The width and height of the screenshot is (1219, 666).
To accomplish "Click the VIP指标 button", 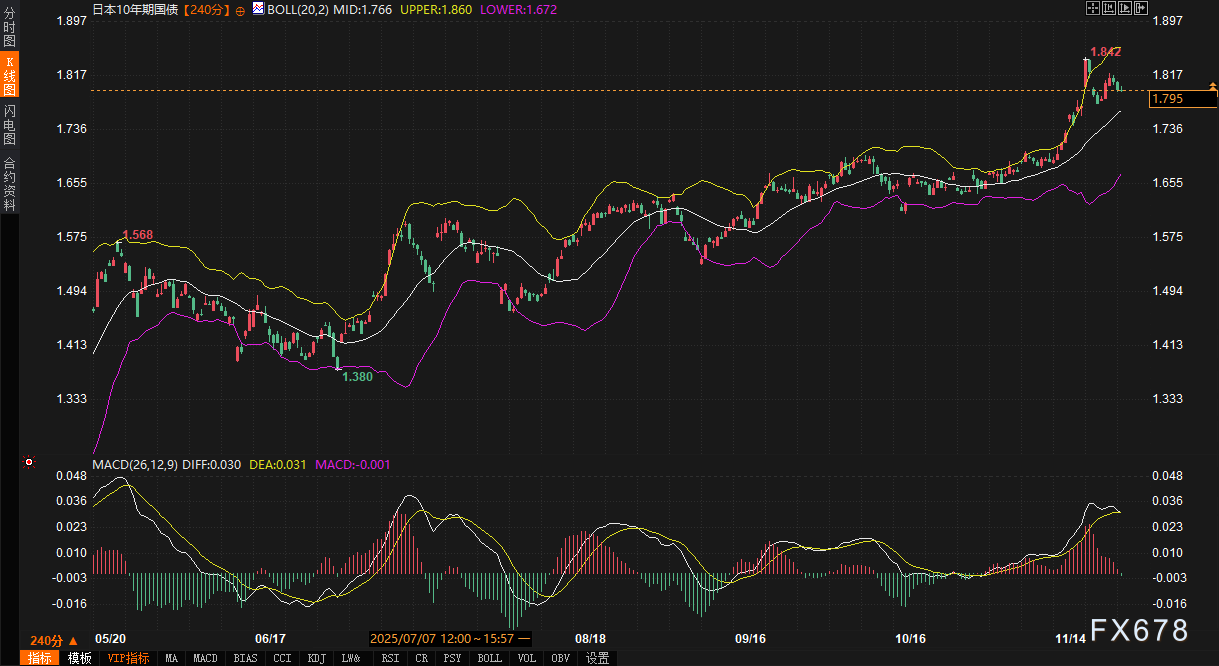I will (128, 658).
